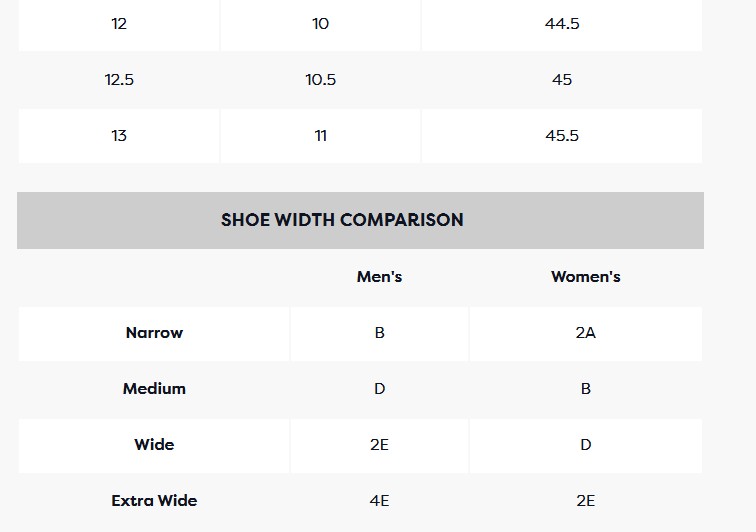Select the men's narrow B cell
Viewport: 756px width, 532px height.
(x=379, y=333)
